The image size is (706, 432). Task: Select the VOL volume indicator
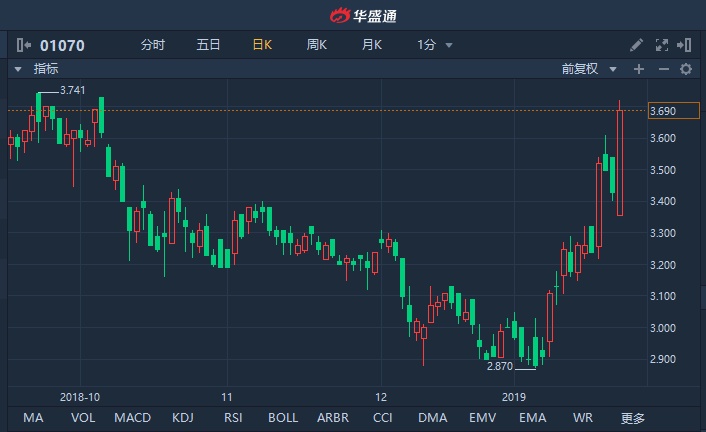[83, 418]
